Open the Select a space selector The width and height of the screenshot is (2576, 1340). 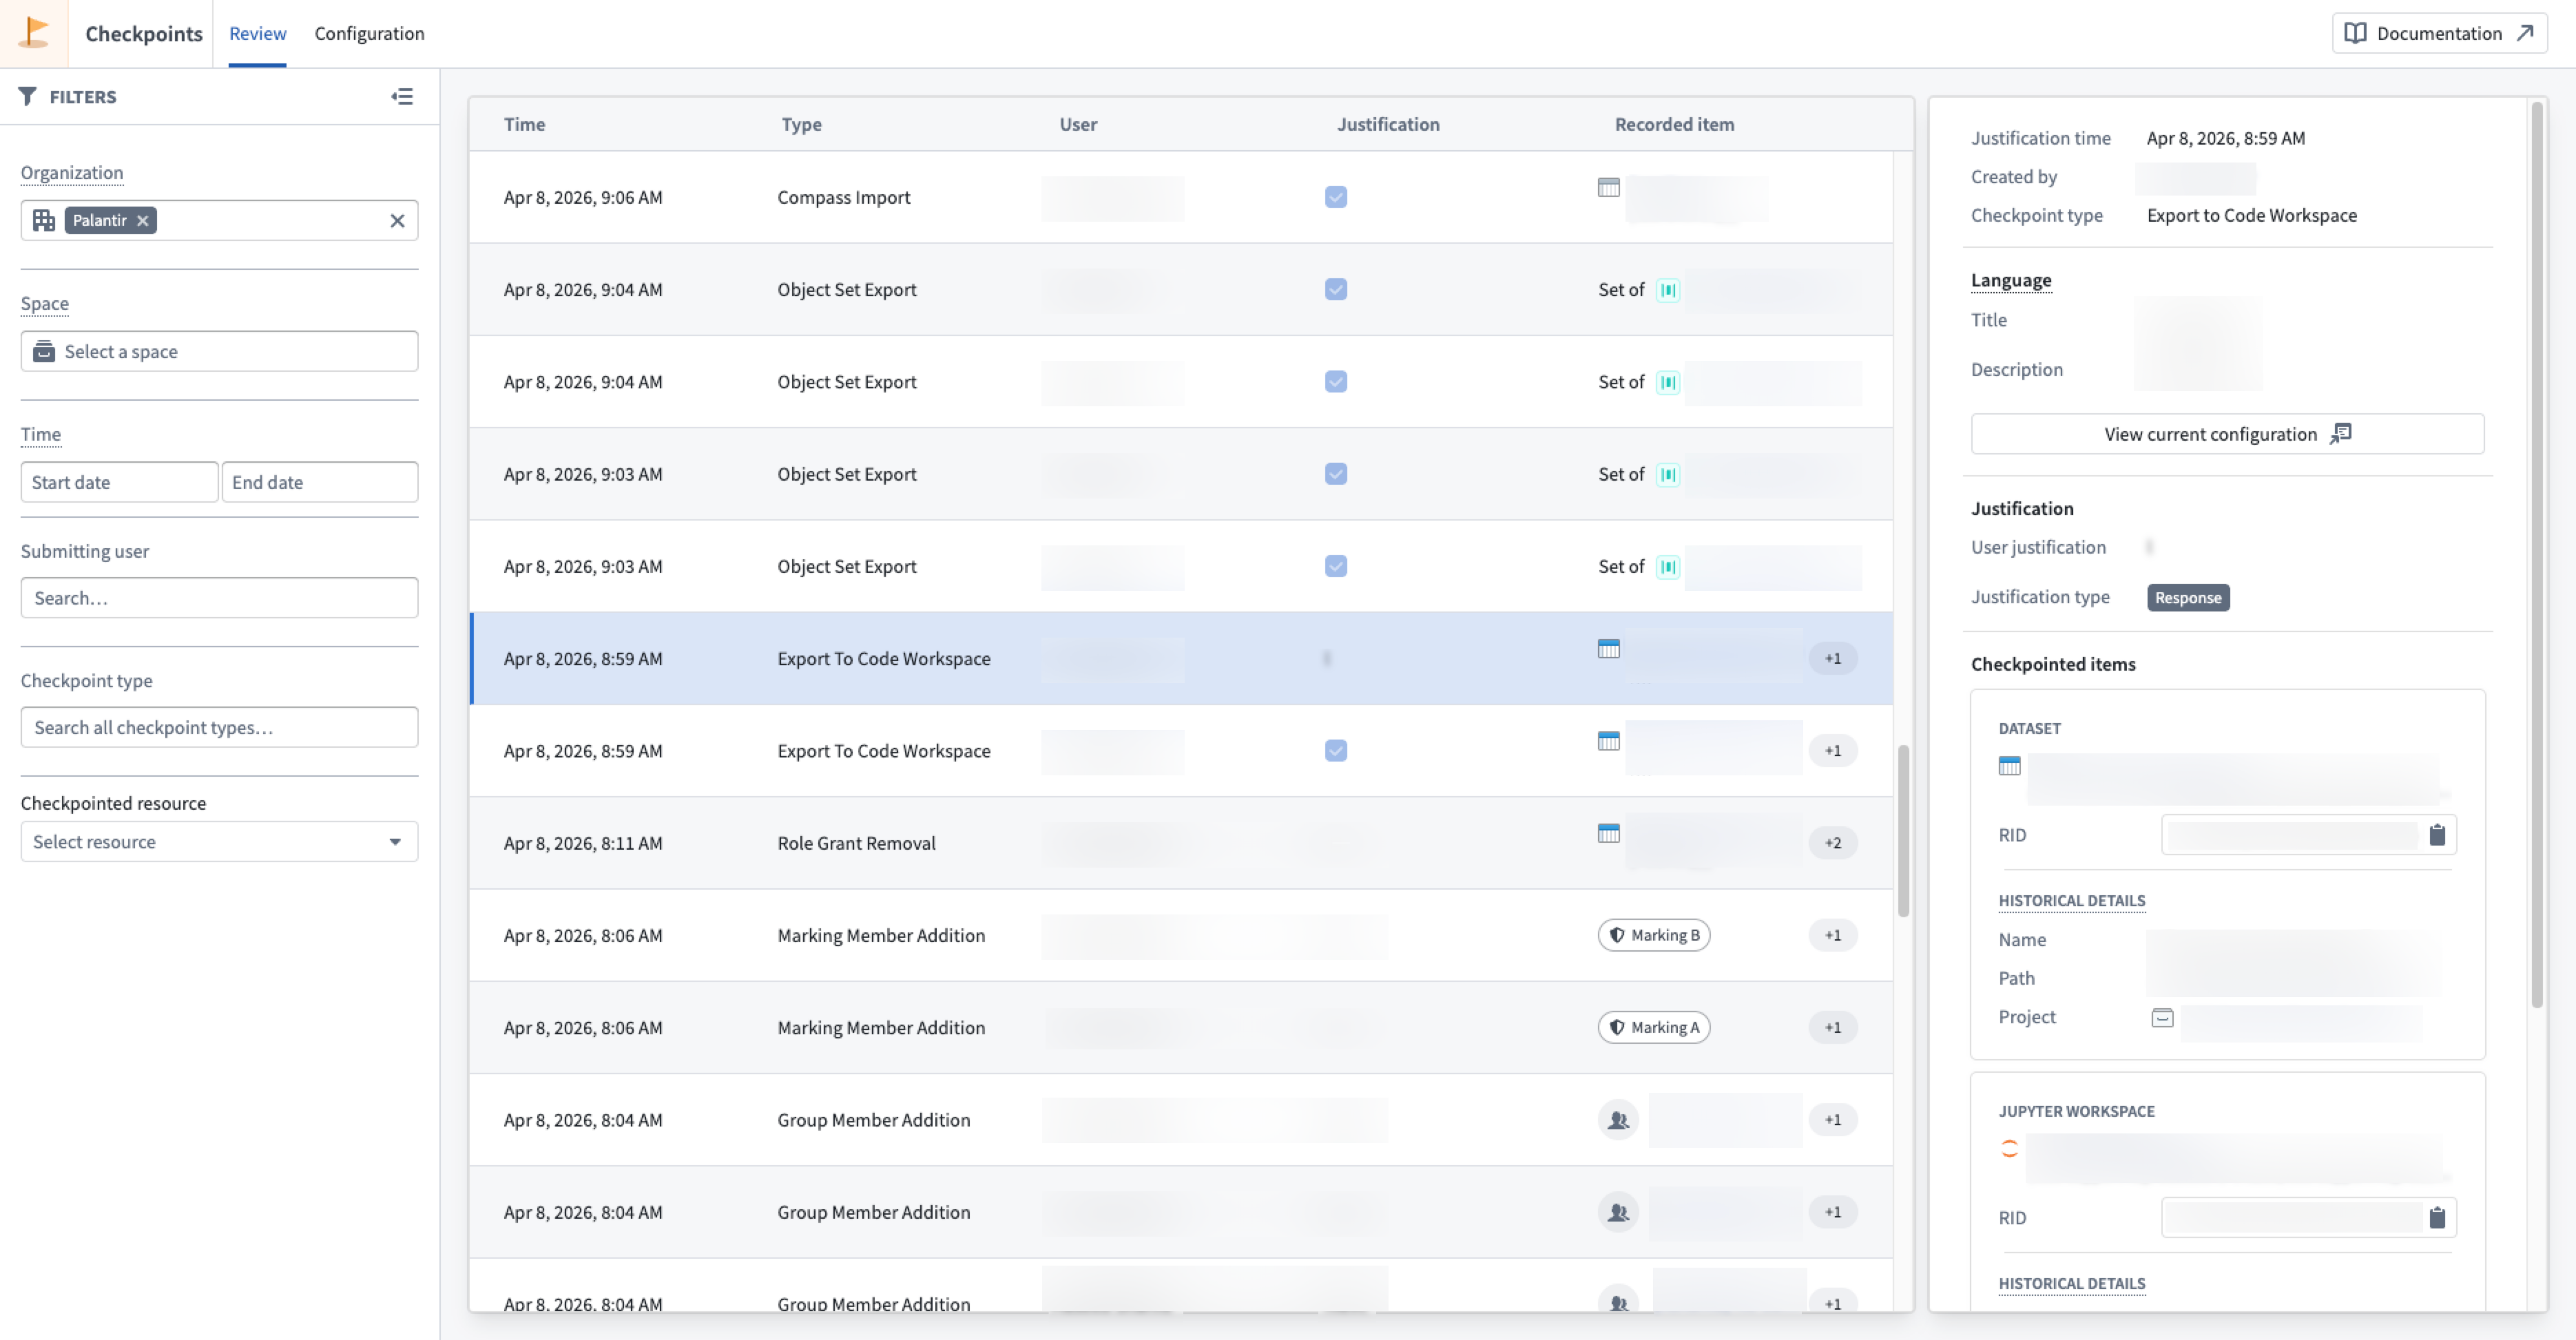pyautogui.click(x=219, y=351)
